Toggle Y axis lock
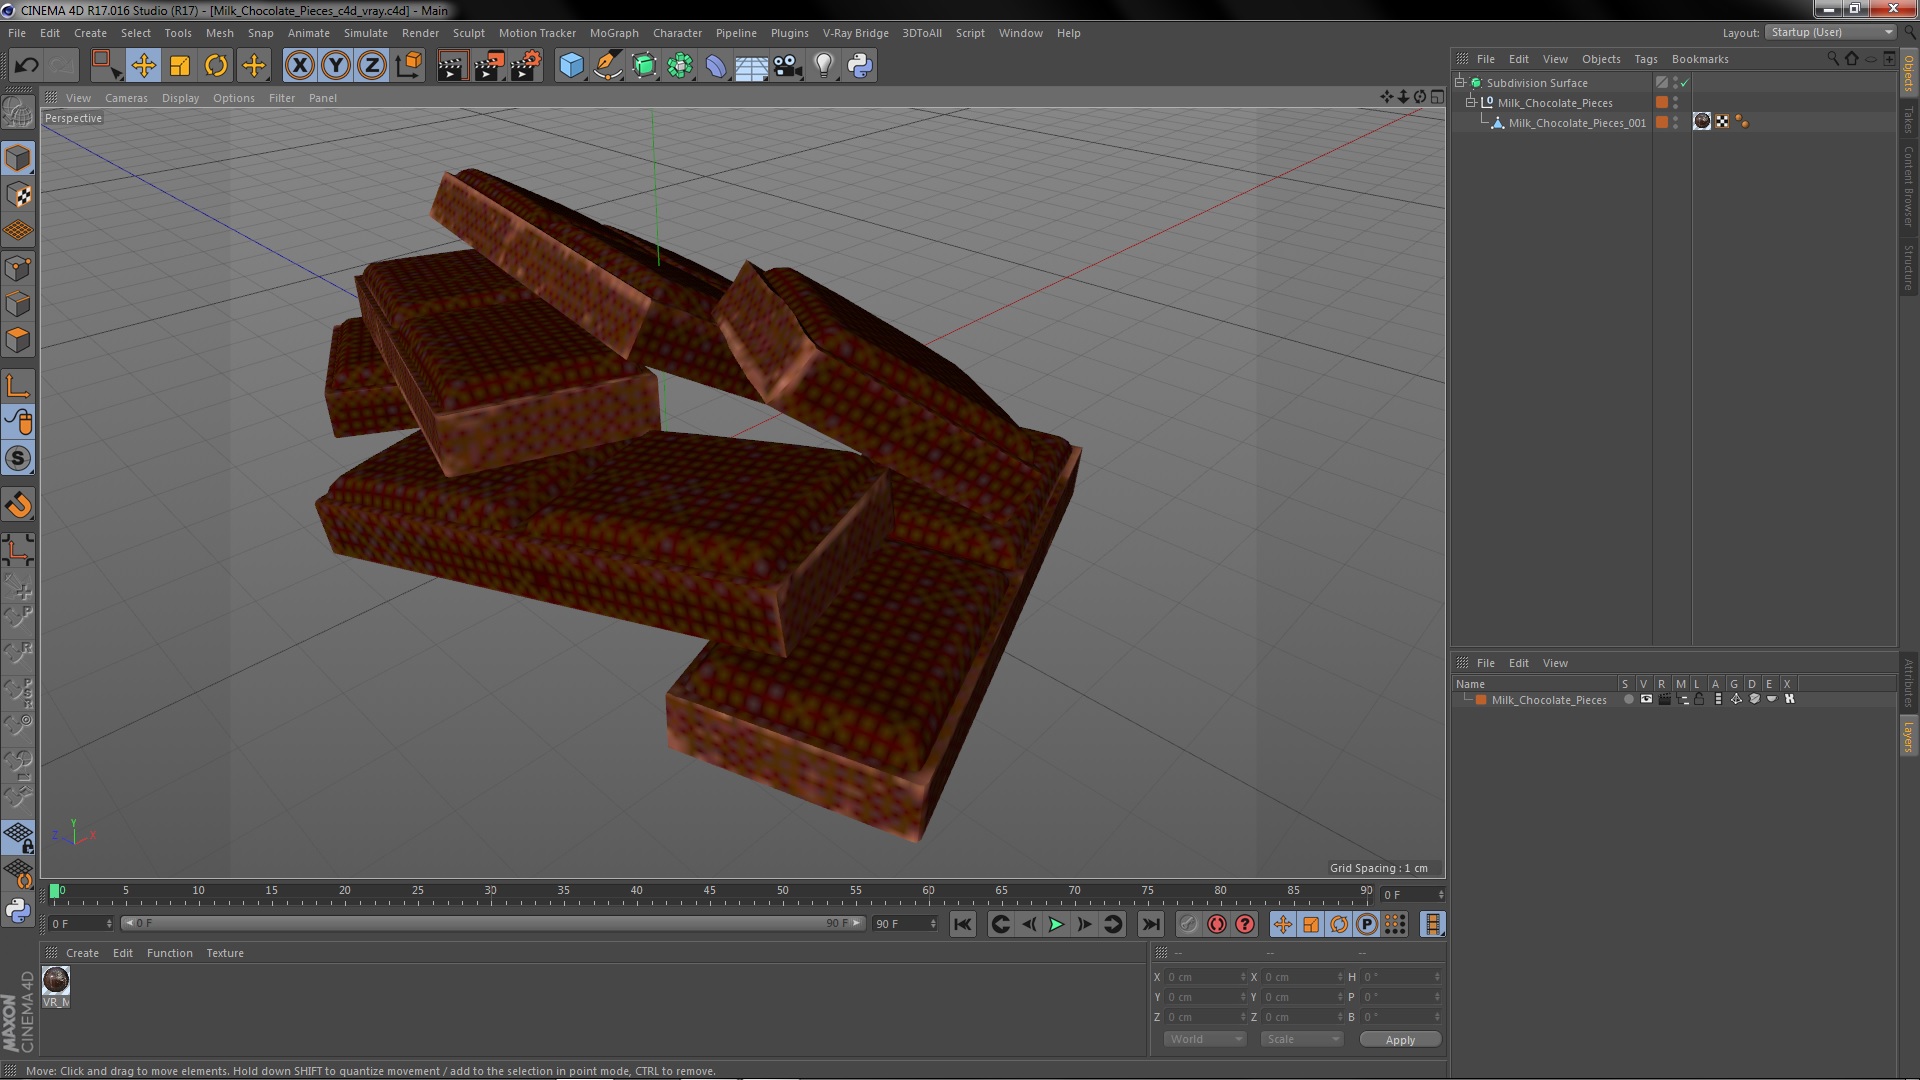This screenshot has width=1920, height=1080. point(336,66)
